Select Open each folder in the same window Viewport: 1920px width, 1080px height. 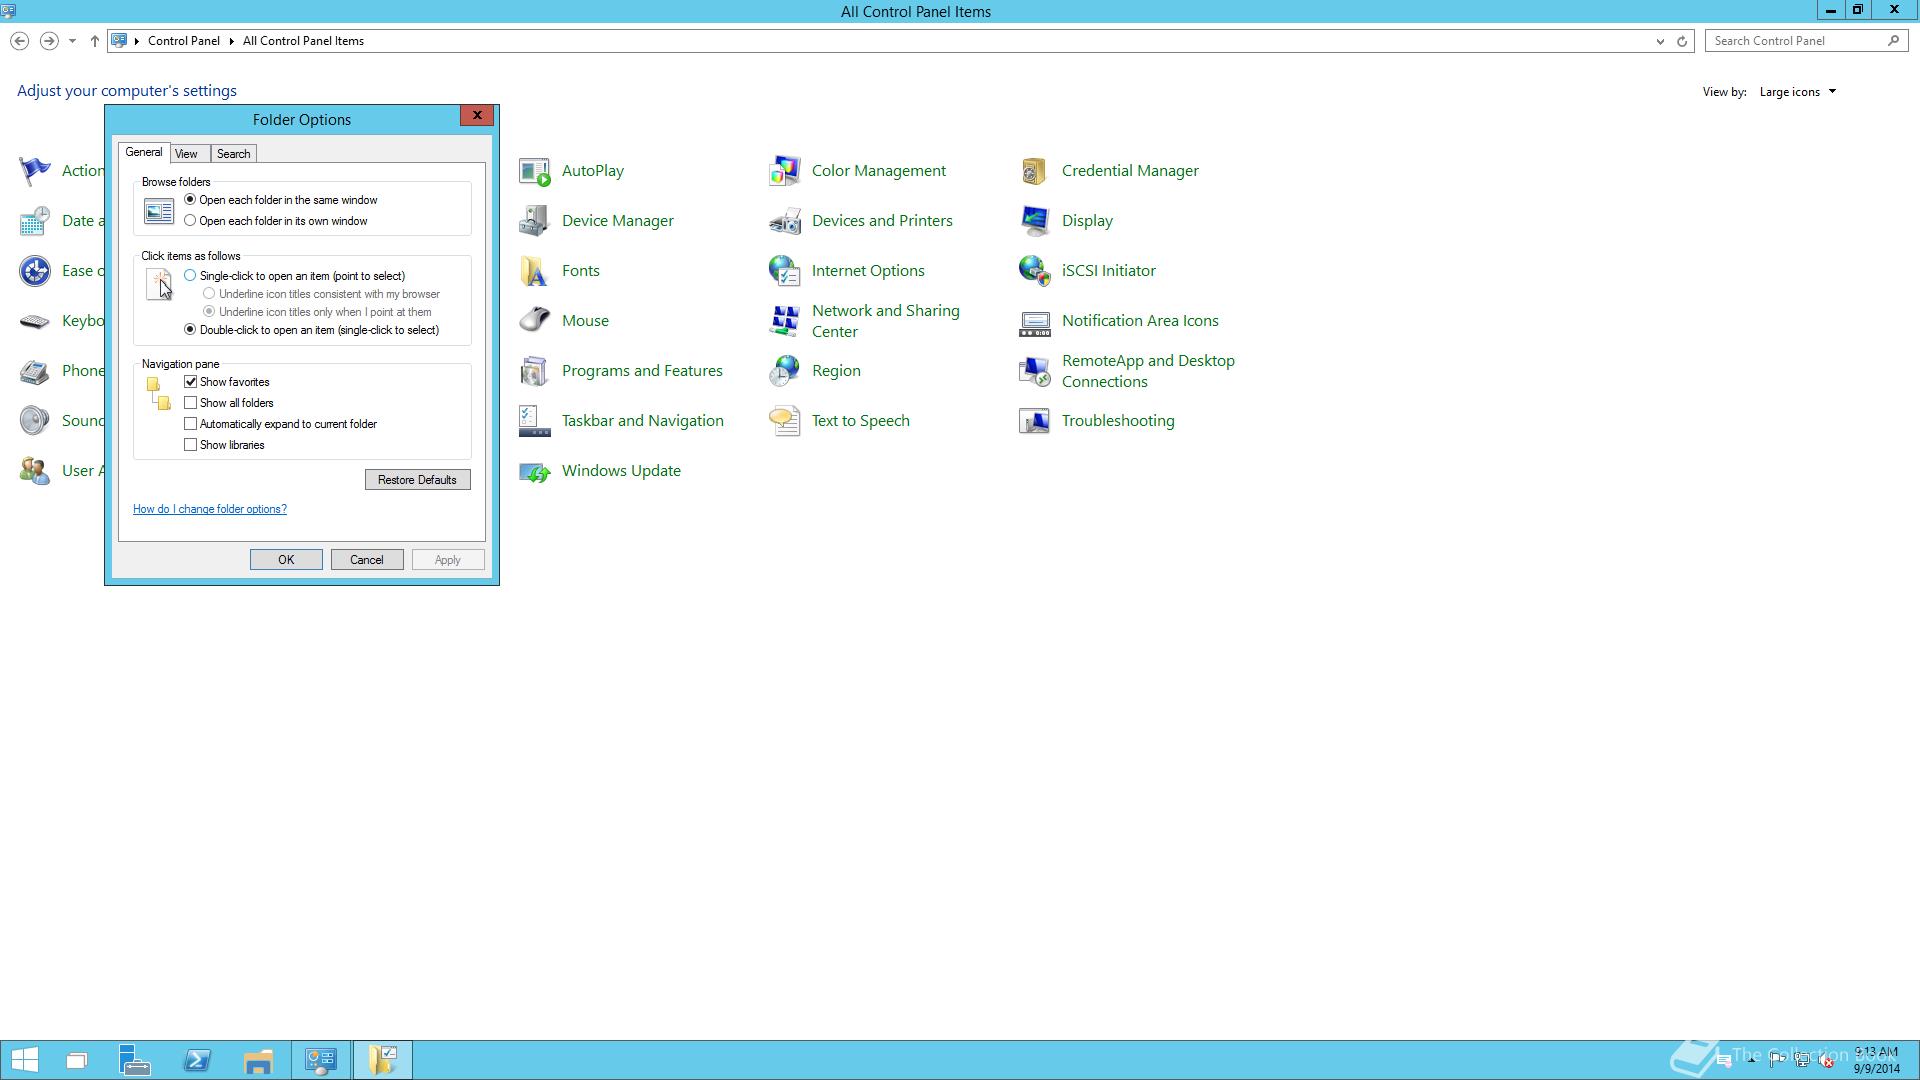pyautogui.click(x=190, y=200)
